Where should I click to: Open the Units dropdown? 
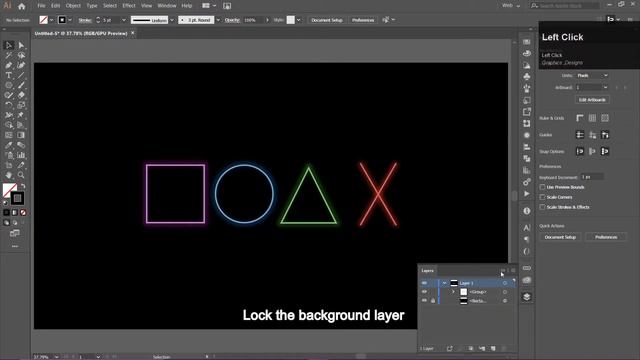(592, 76)
